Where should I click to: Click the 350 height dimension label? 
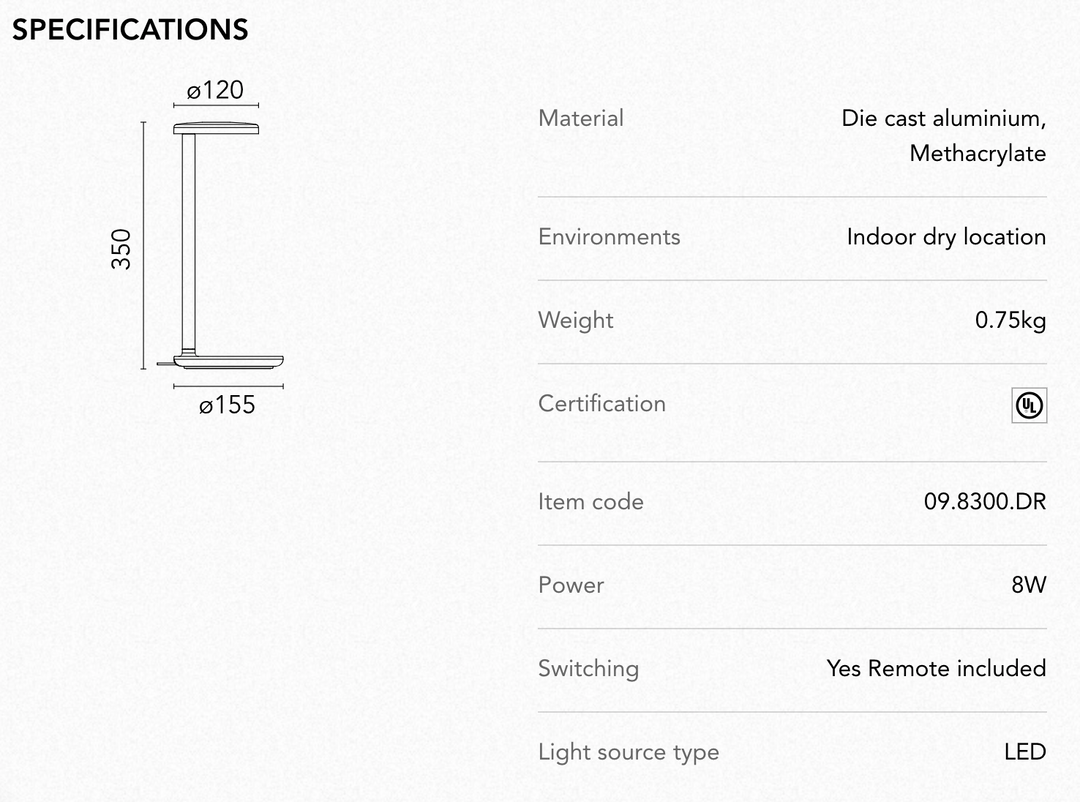[121, 249]
